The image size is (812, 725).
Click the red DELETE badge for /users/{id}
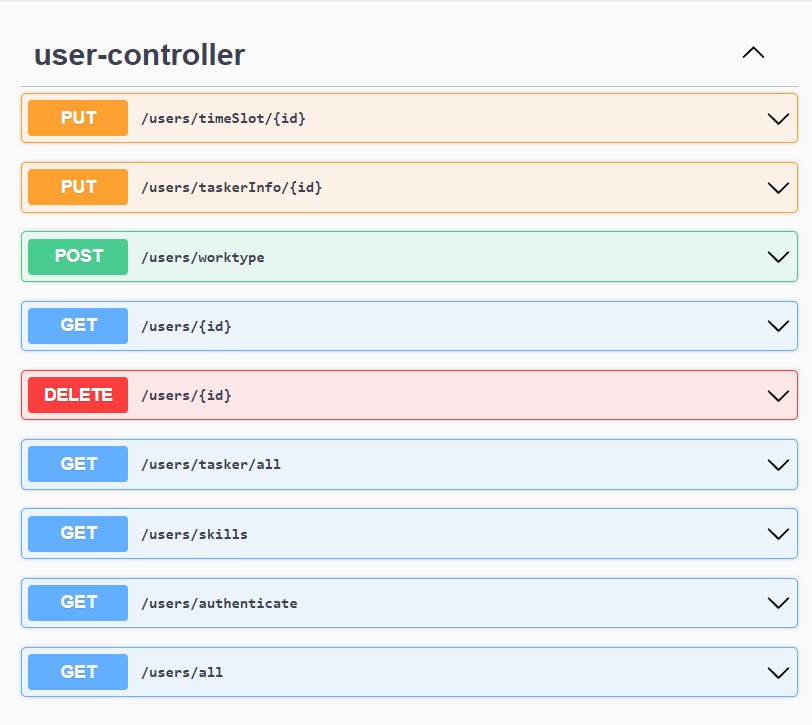77,394
